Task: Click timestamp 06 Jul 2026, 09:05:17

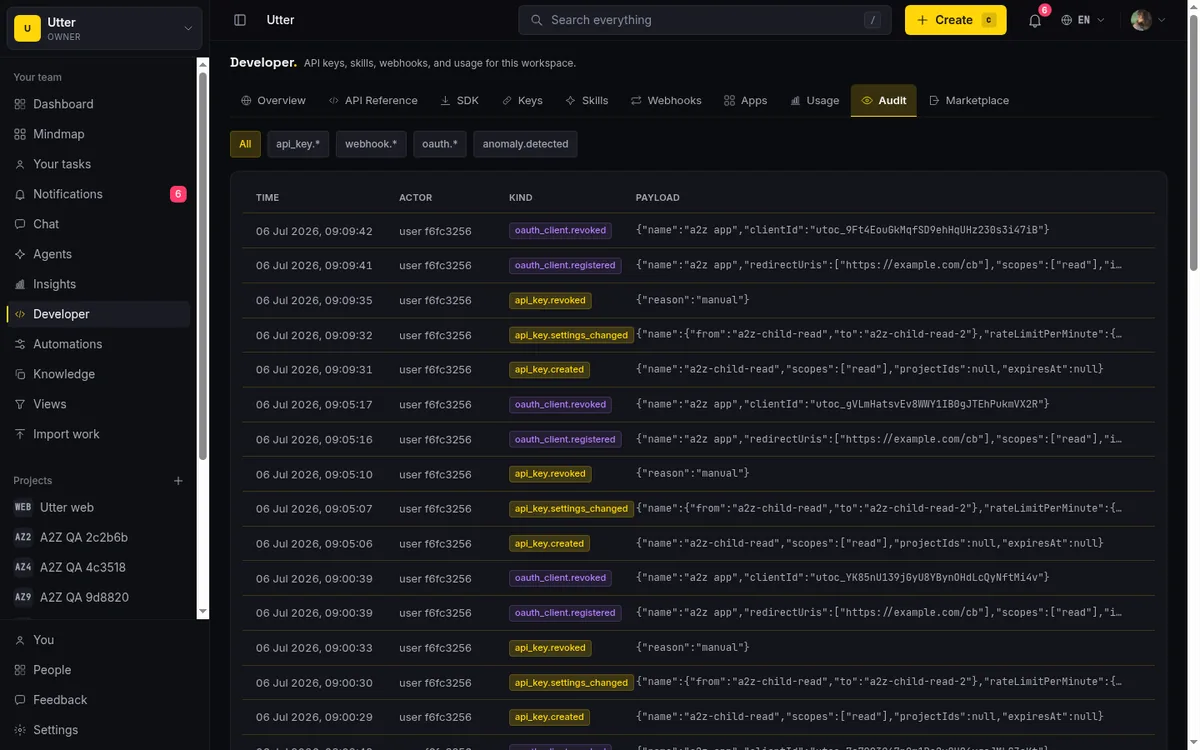Action: [x=314, y=404]
